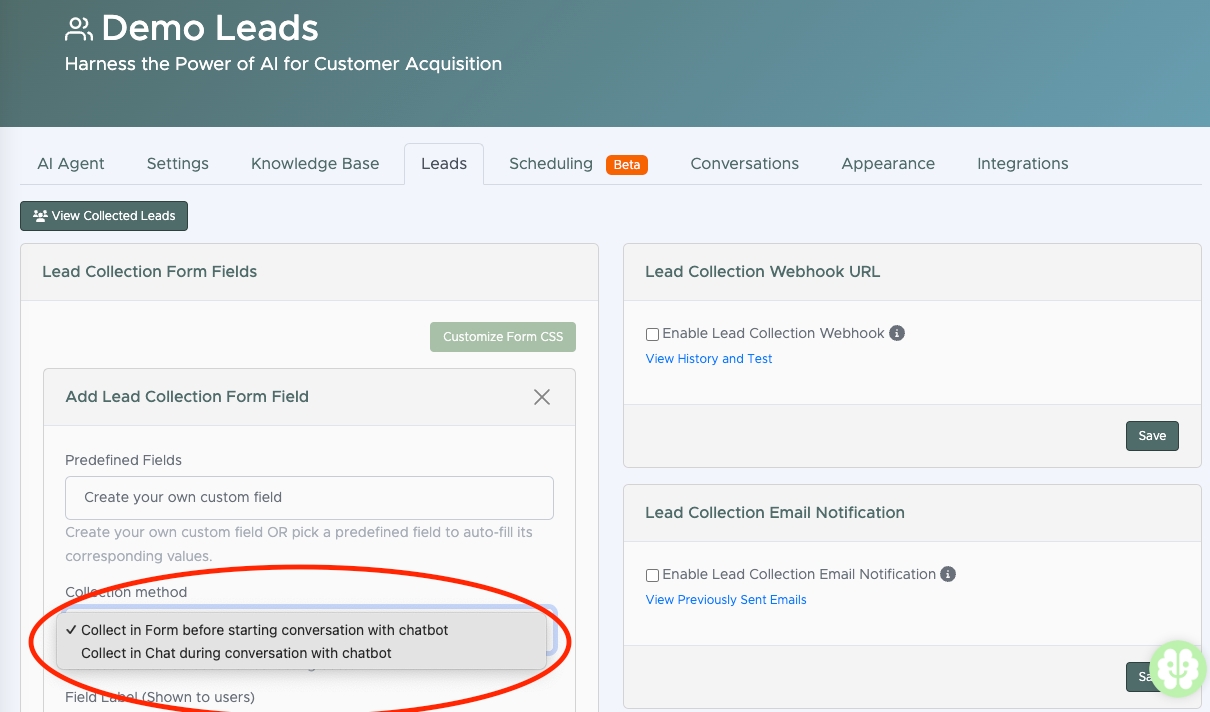Screen dimensions: 1210x712
Task: Open View History and Test link
Action: [709, 359]
